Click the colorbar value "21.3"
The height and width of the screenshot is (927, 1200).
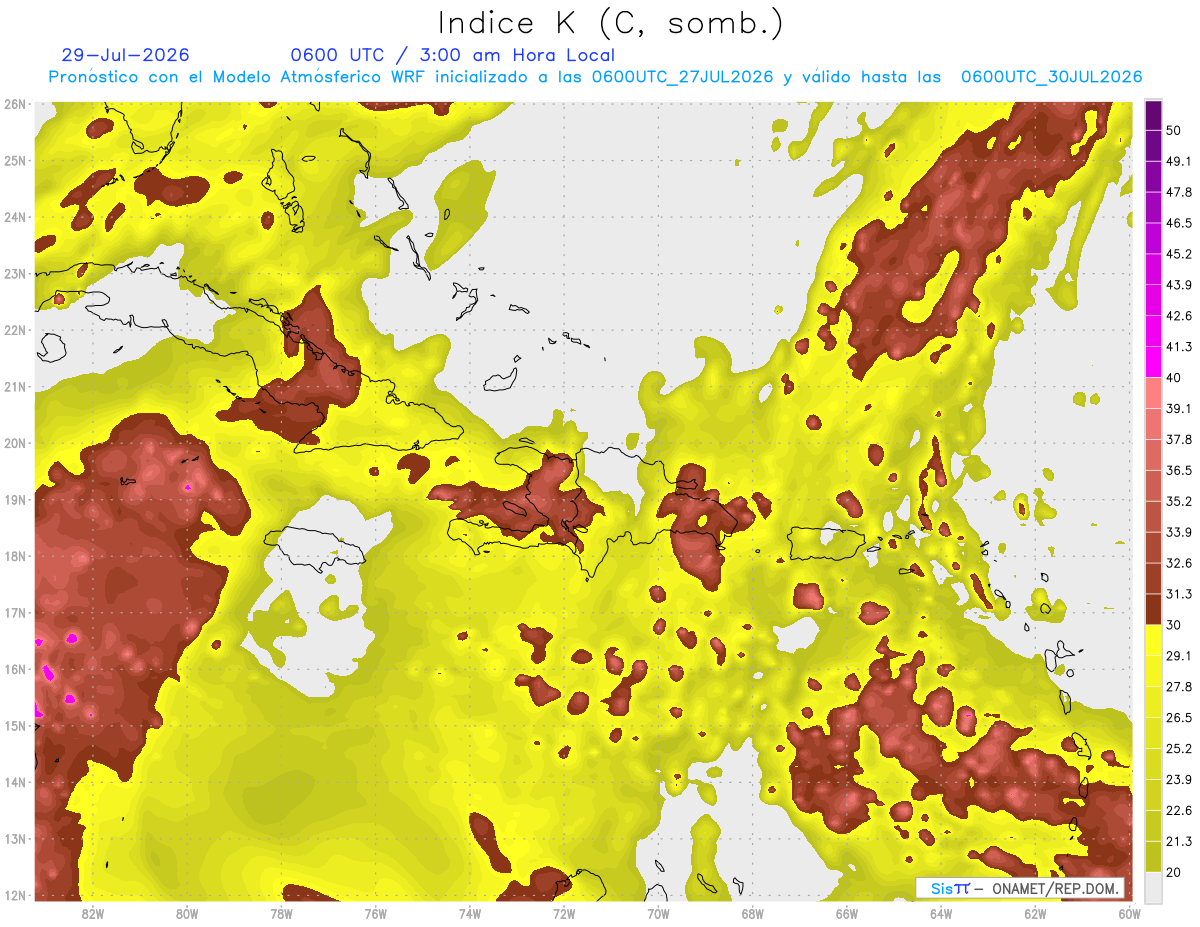[1179, 842]
